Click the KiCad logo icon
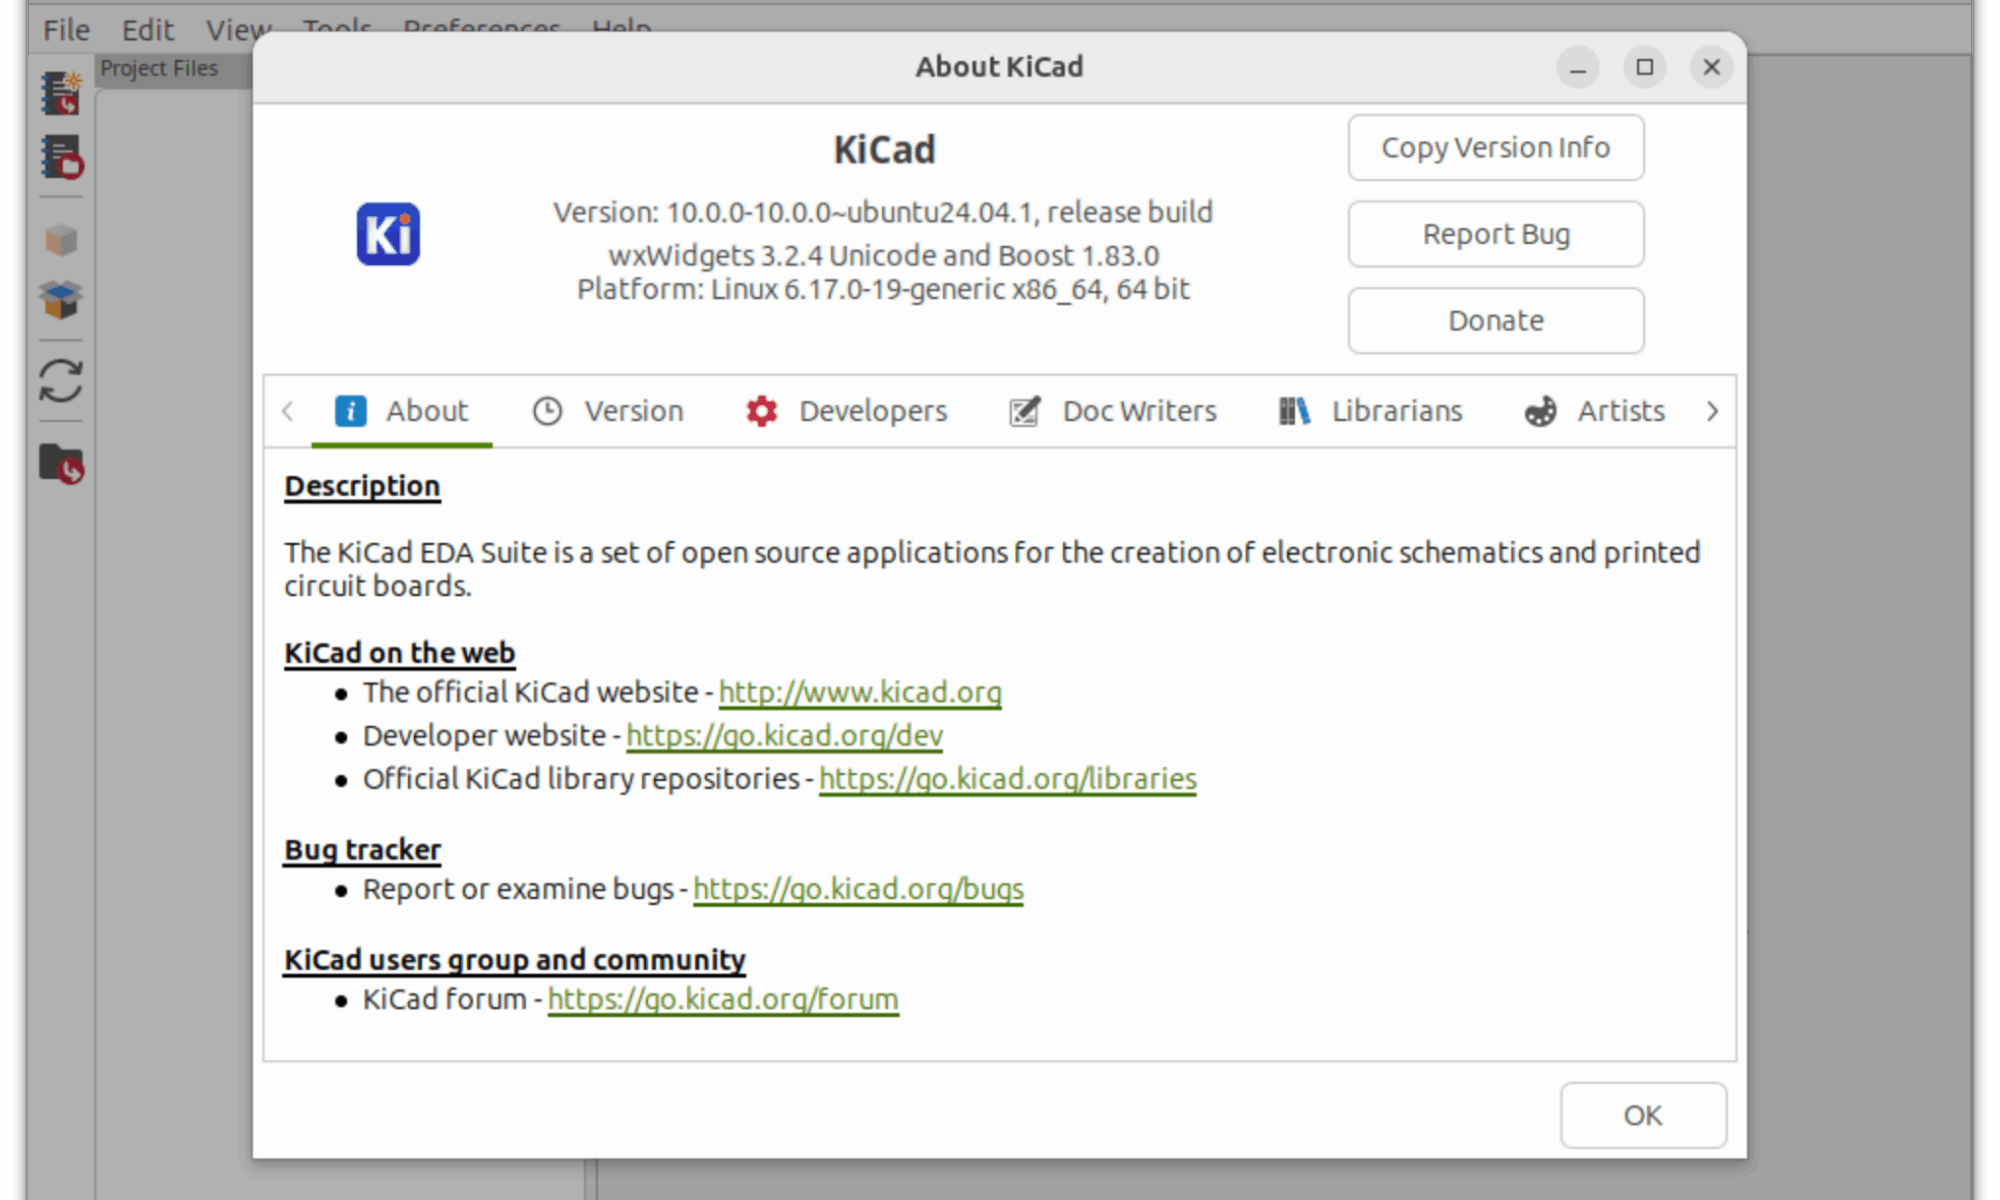Image resolution: width=2000 pixels, height=1200 pixels. pyautogui.click(x=388, y=234)
